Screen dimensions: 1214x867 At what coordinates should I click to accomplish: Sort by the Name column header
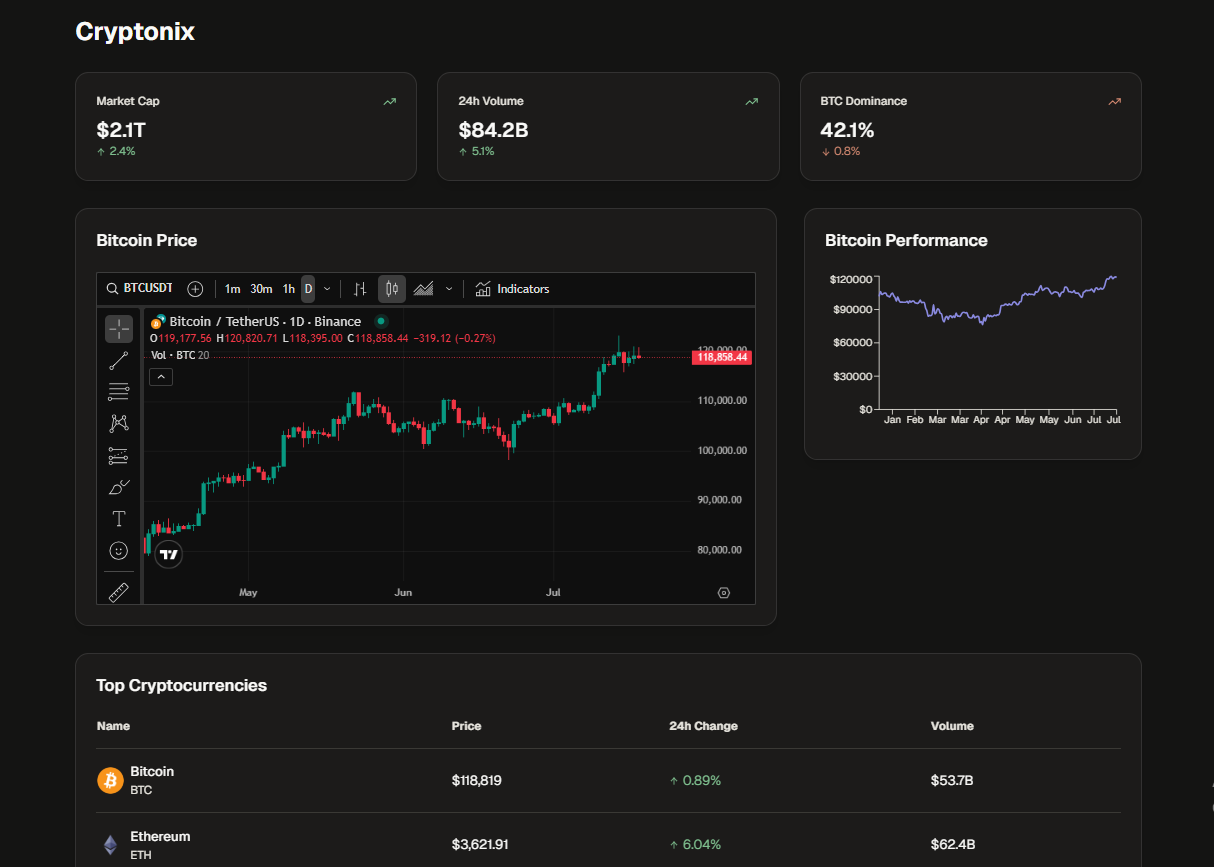click(113, 726)
